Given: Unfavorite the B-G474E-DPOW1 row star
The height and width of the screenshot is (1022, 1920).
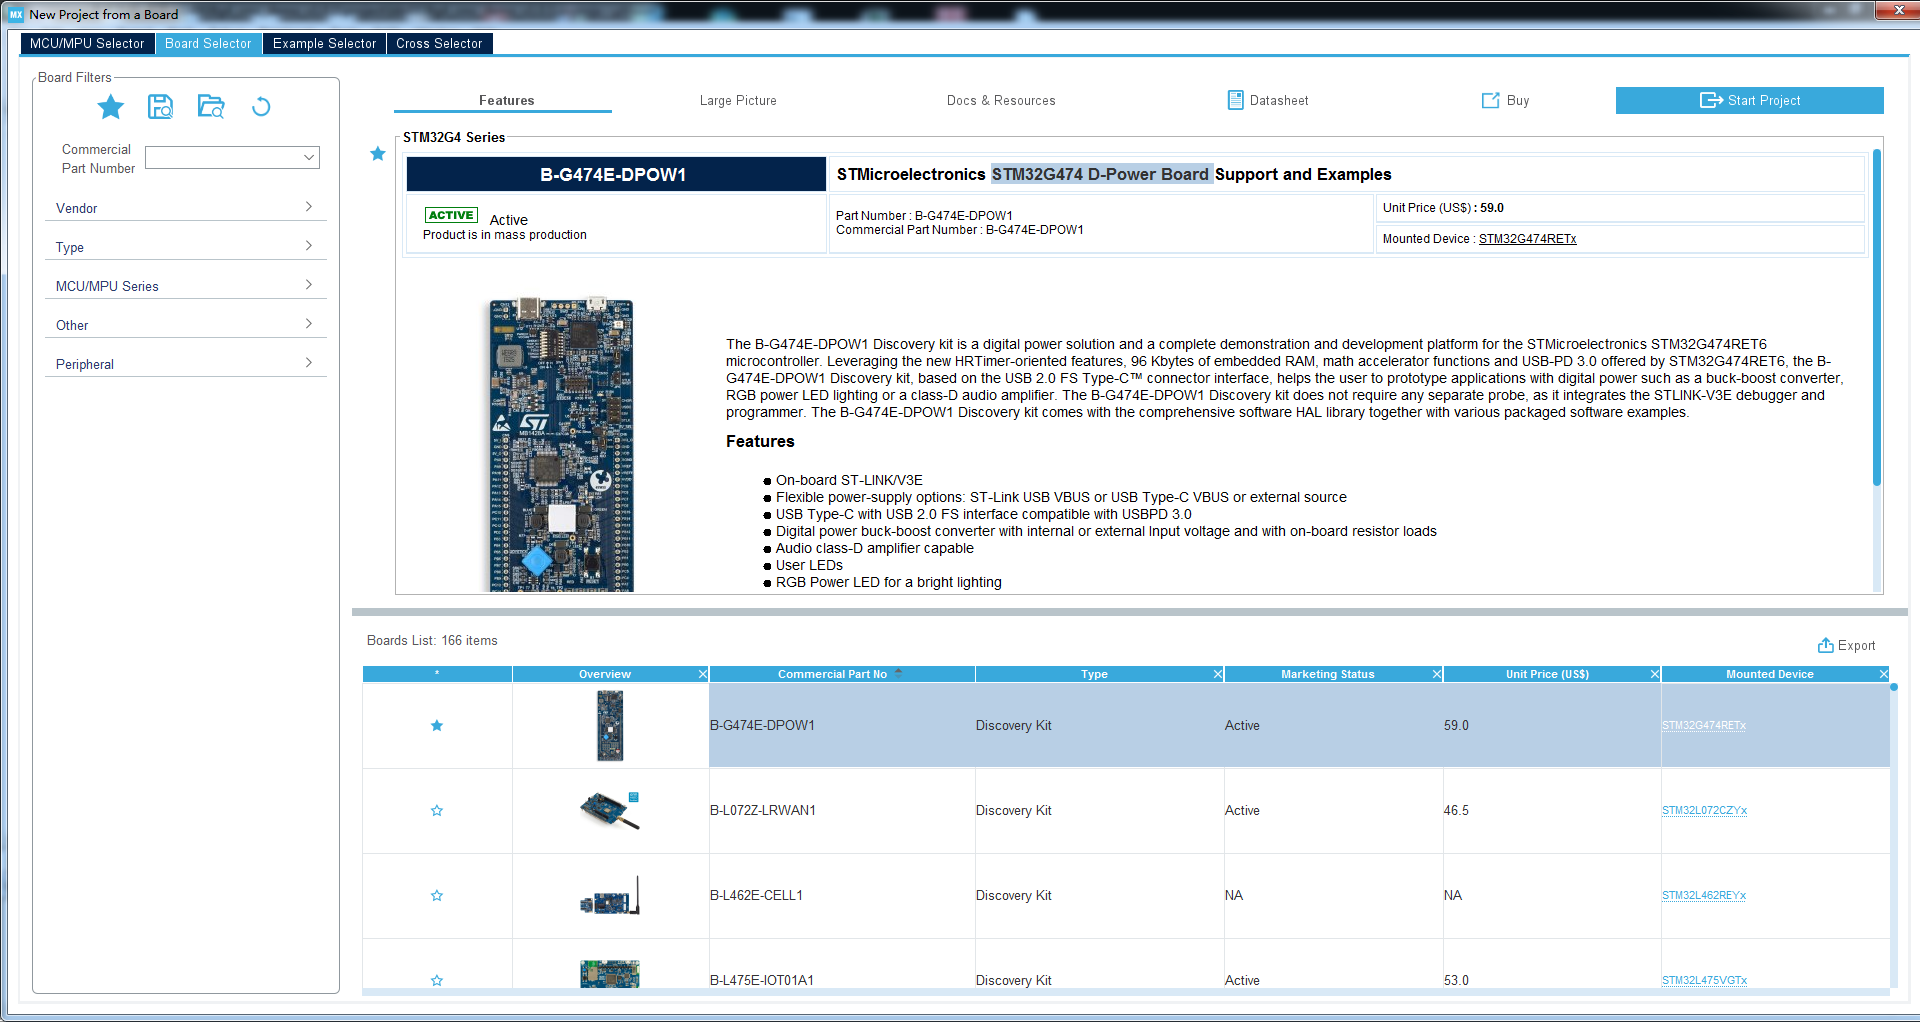Looking at the screenshot, I should click(437, 725).
